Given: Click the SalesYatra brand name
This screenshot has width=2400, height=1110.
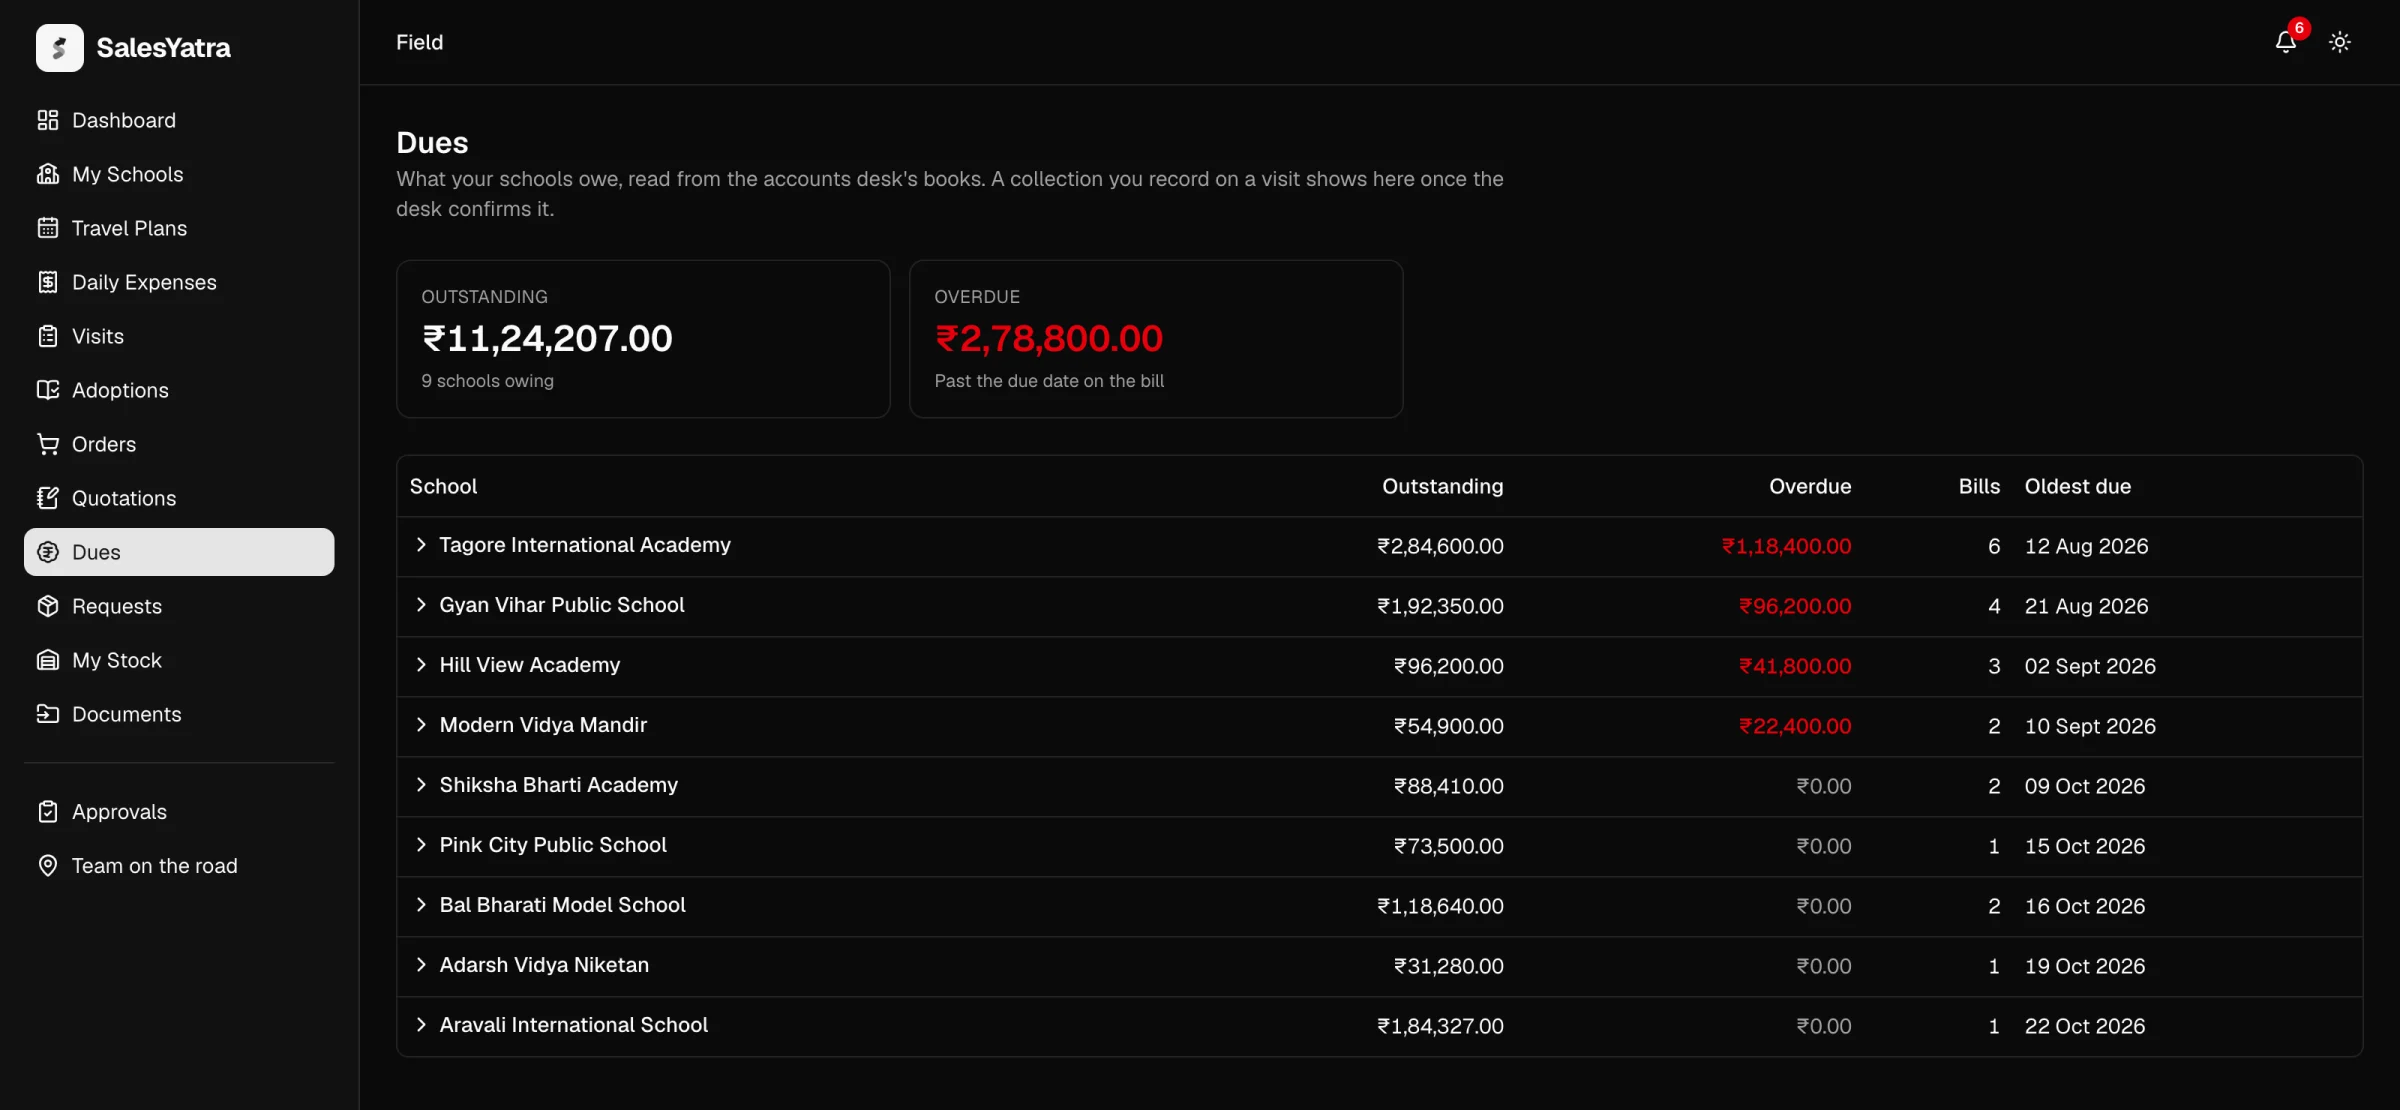Looking at the screenshot, I should 163,47.
